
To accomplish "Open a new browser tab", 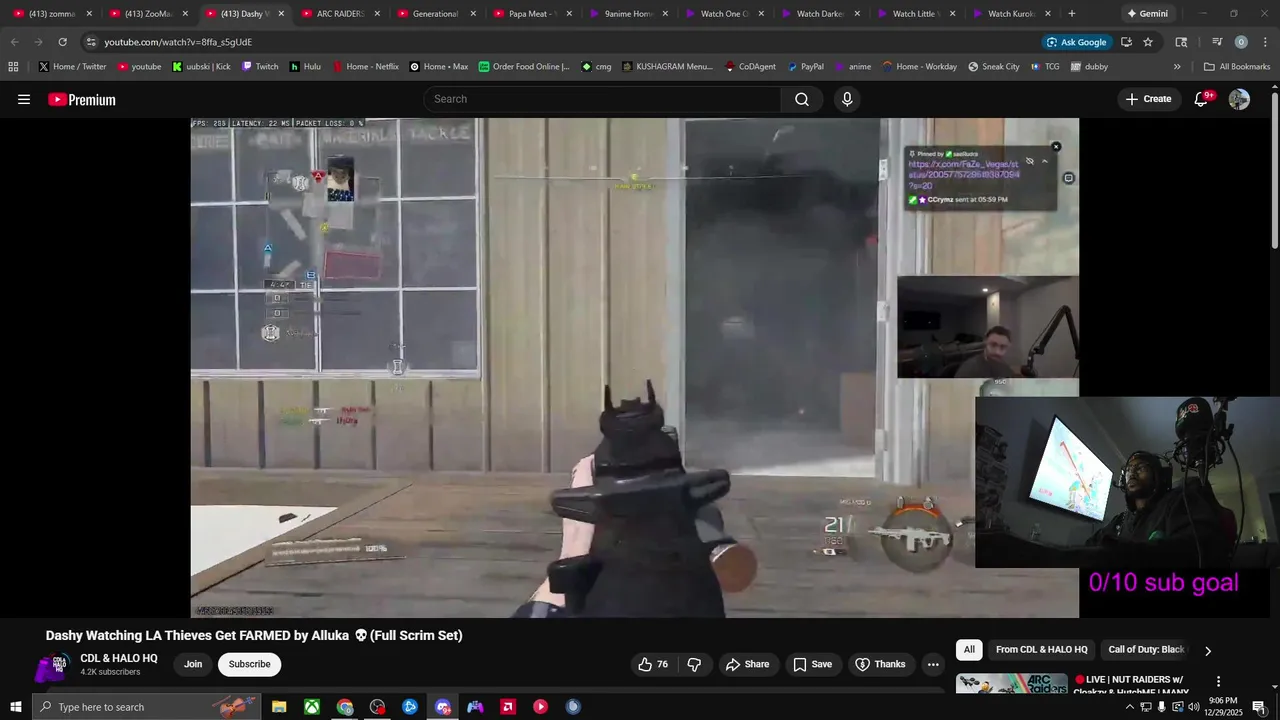I will (x=1072, y=14).
